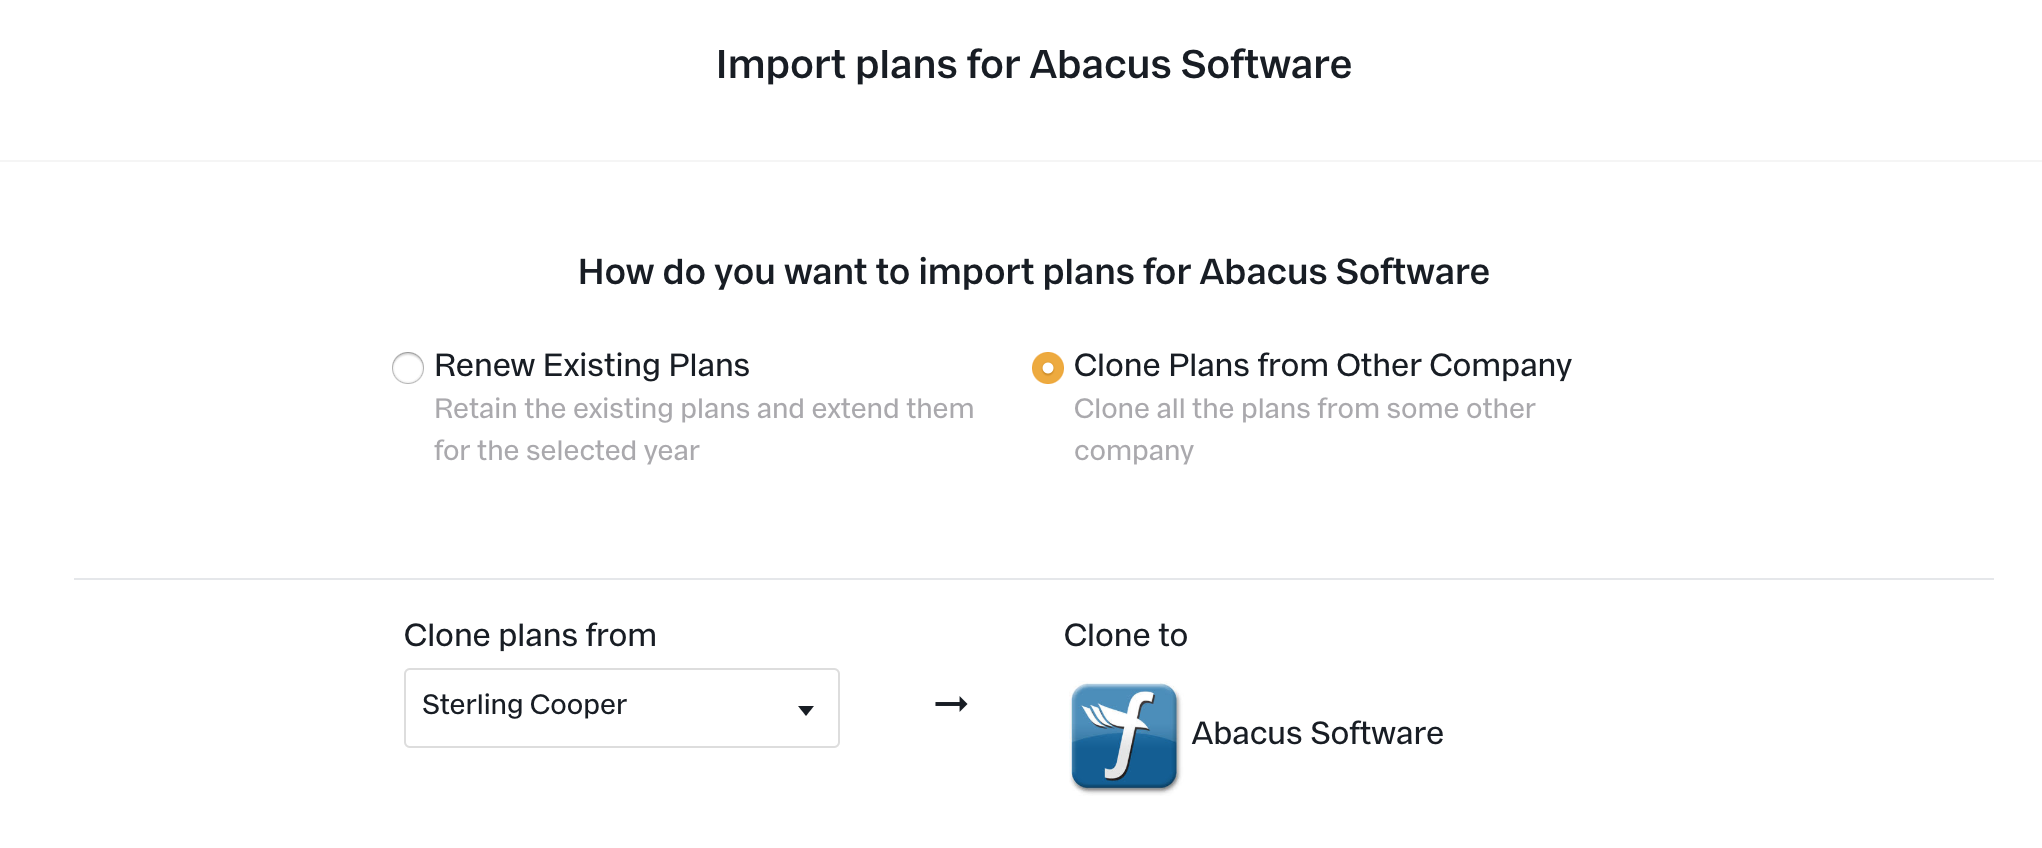Click the divider line above Clone plans from
The image size is (2042, 848).
click(1034, 578)
